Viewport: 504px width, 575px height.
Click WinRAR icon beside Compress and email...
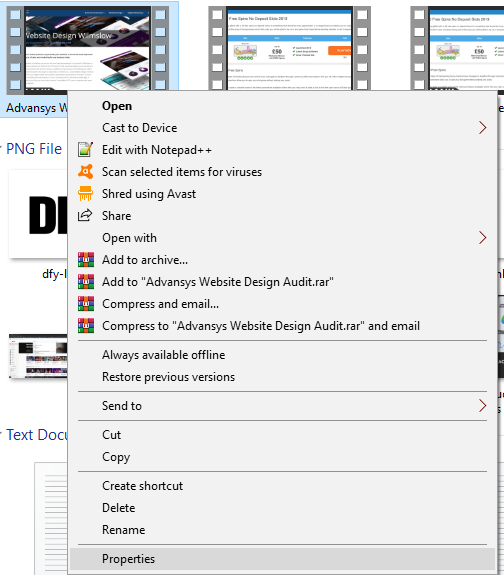[x=86, y=304]
